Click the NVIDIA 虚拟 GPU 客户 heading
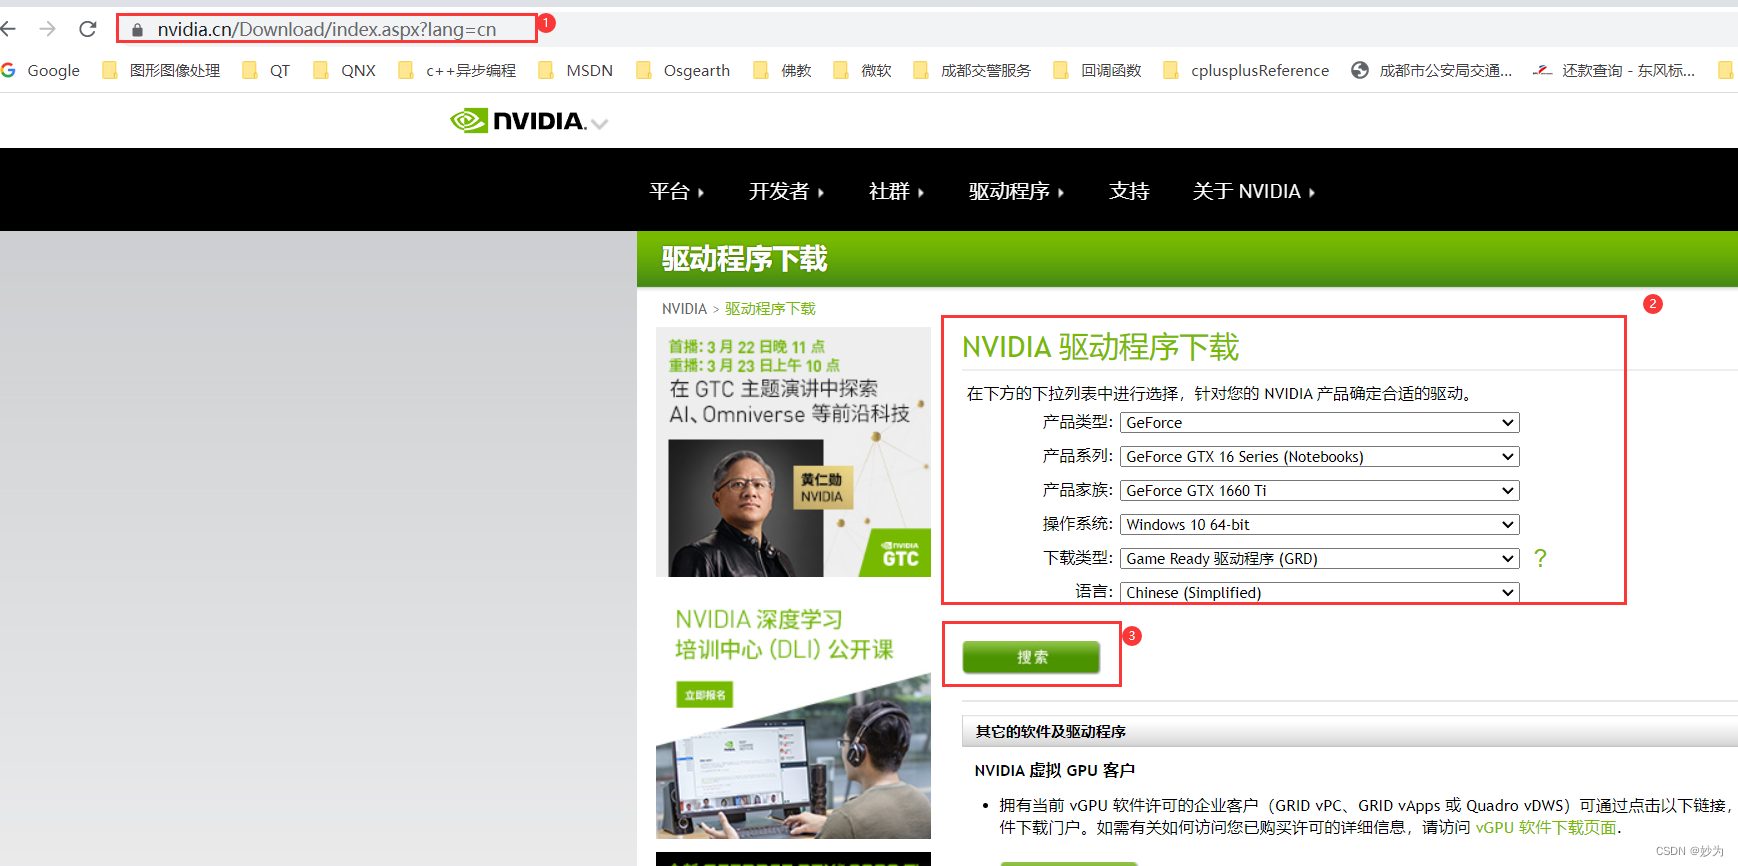 point(1055,771)
